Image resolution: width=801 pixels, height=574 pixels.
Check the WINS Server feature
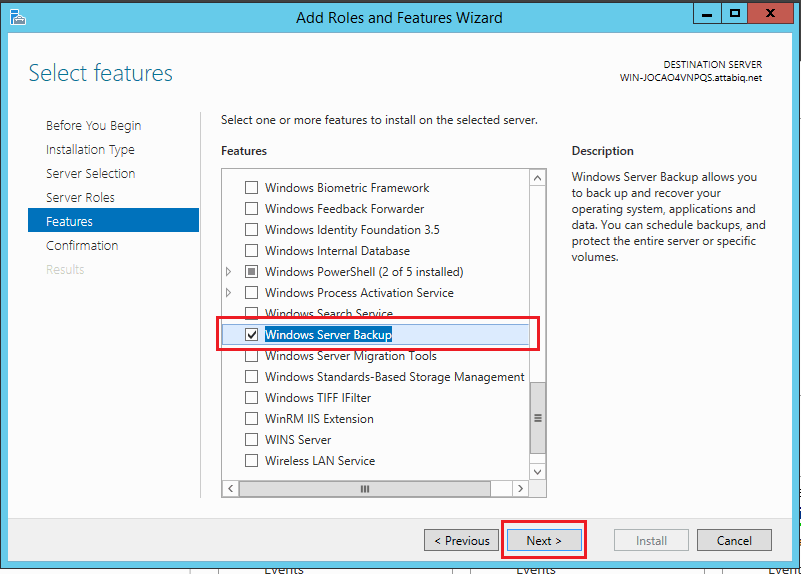252,440
